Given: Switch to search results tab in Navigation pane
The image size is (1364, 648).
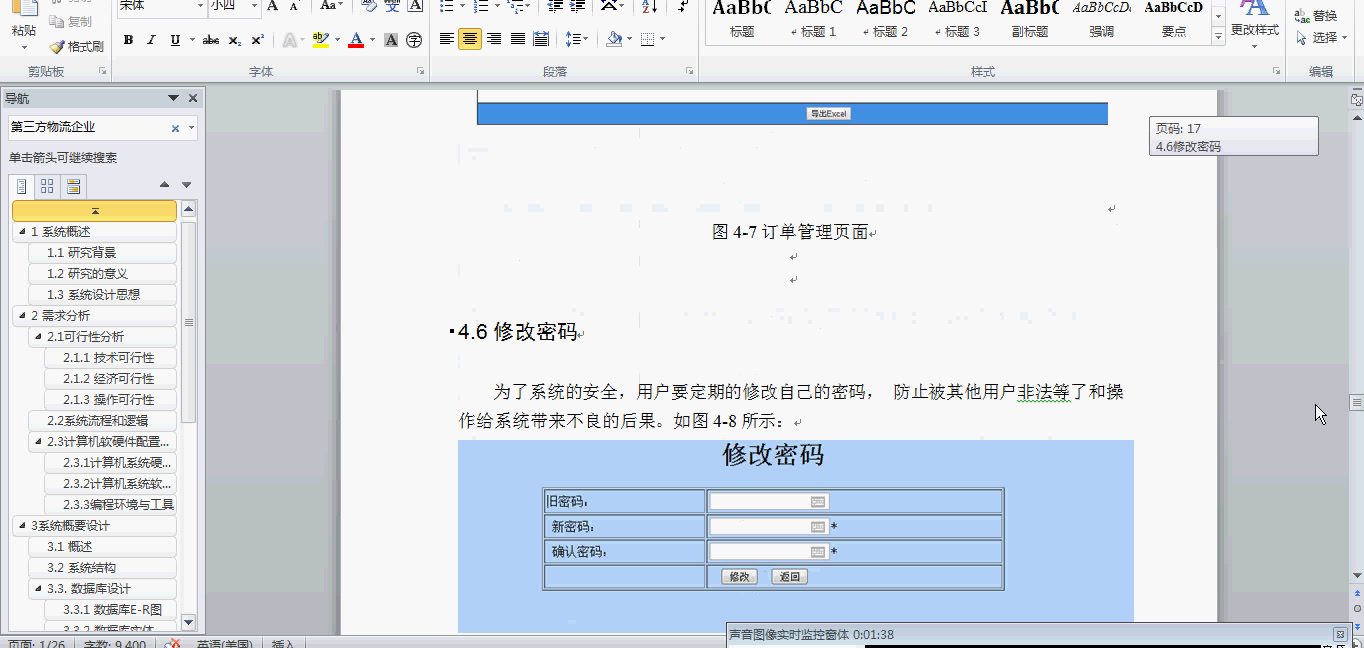Looking at the screenshot, I should pos(72,186).
